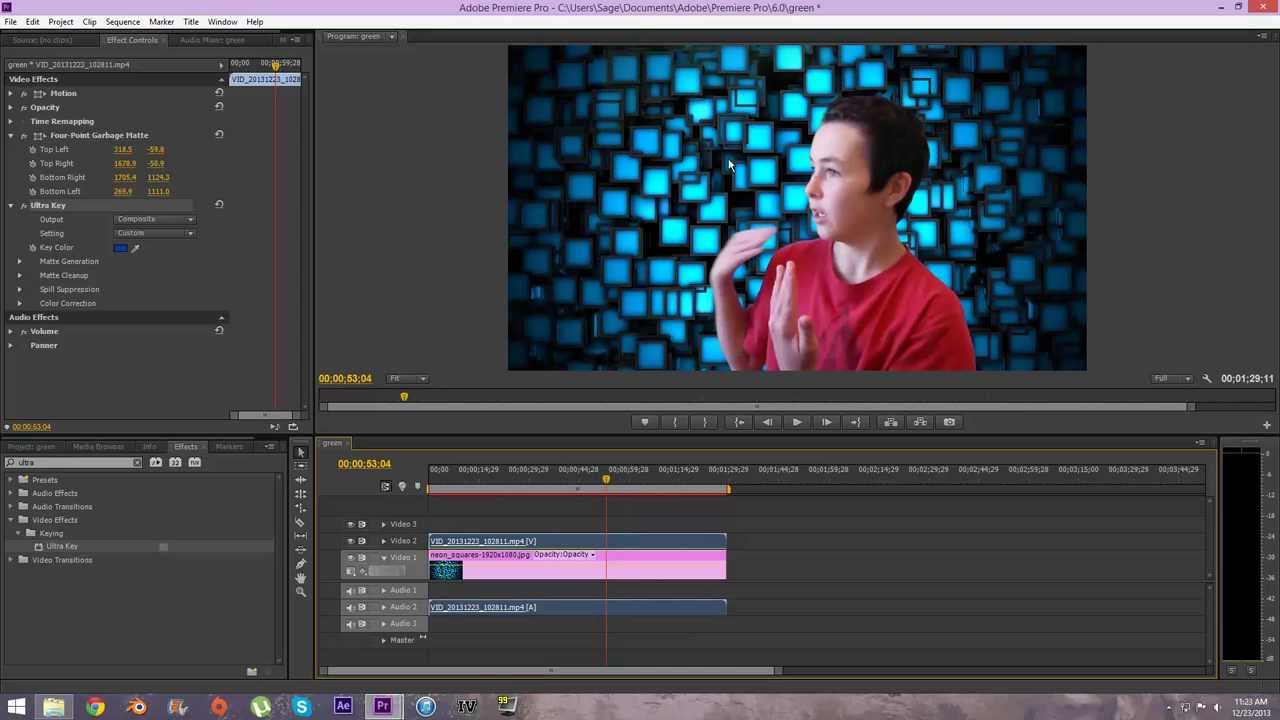
Task: Select the Ultra Key effect item
Action: (62, 546)
